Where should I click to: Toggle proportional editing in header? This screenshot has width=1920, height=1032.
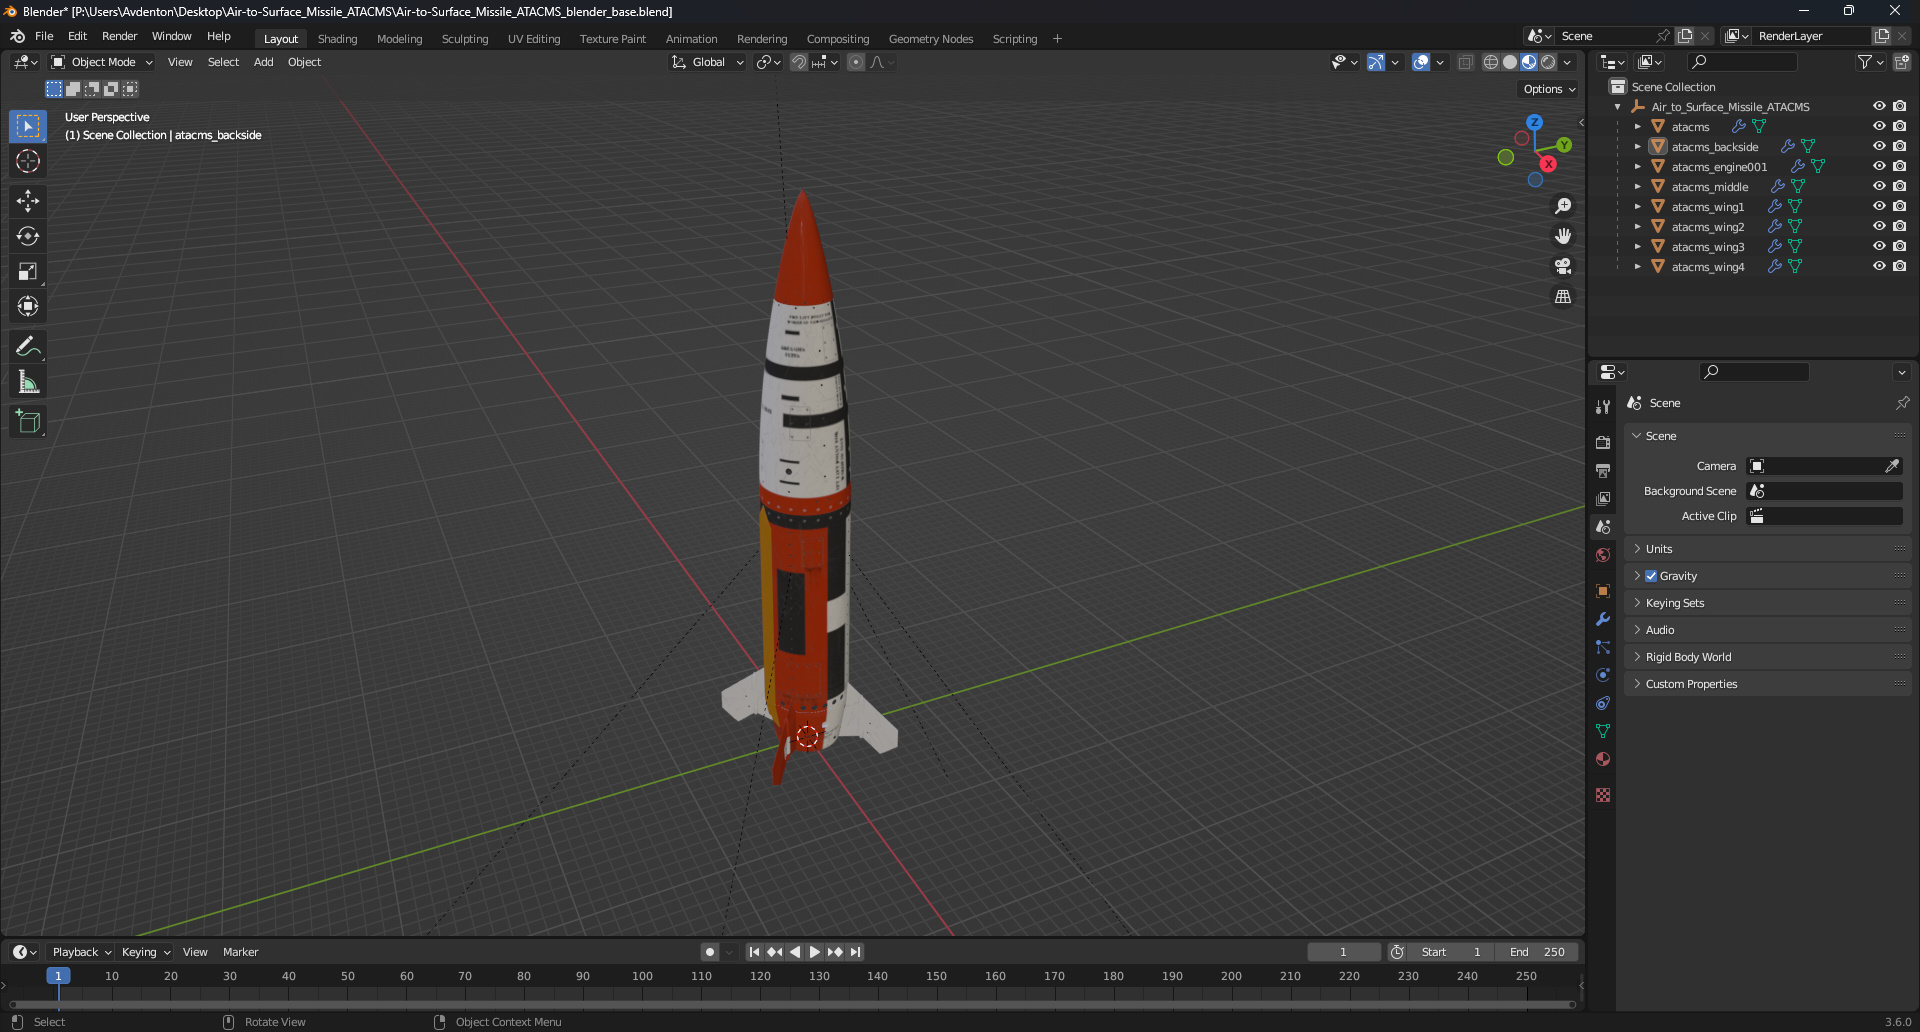click(856, 62)
